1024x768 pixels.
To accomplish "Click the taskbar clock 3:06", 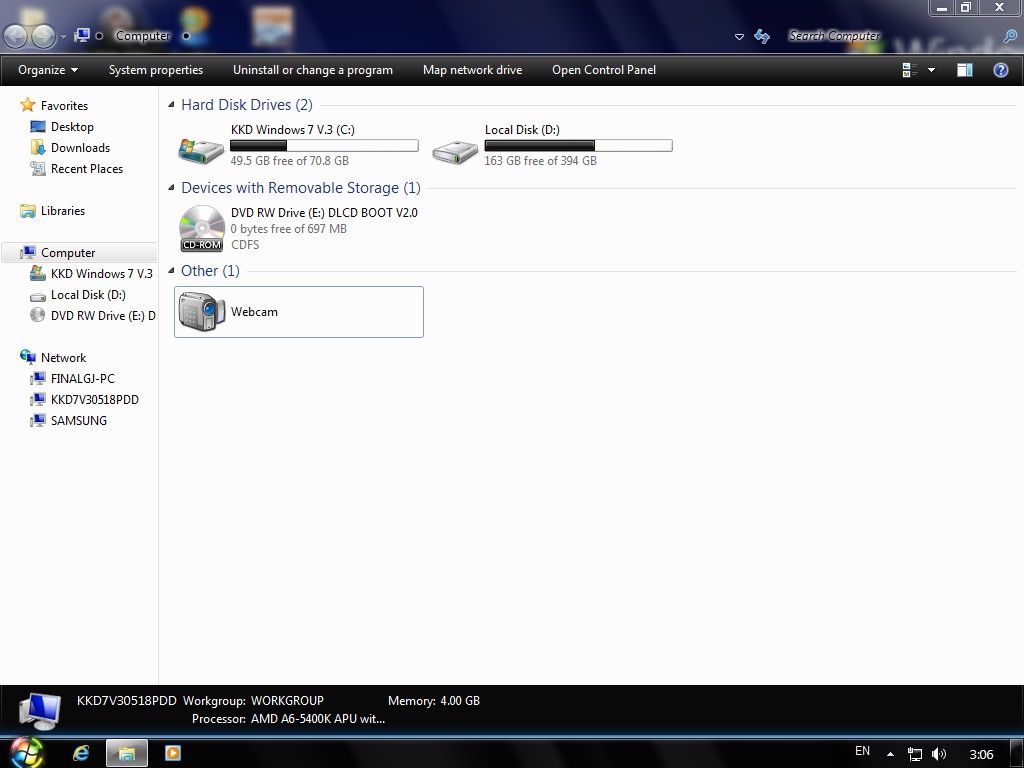I will coord(981,754).
